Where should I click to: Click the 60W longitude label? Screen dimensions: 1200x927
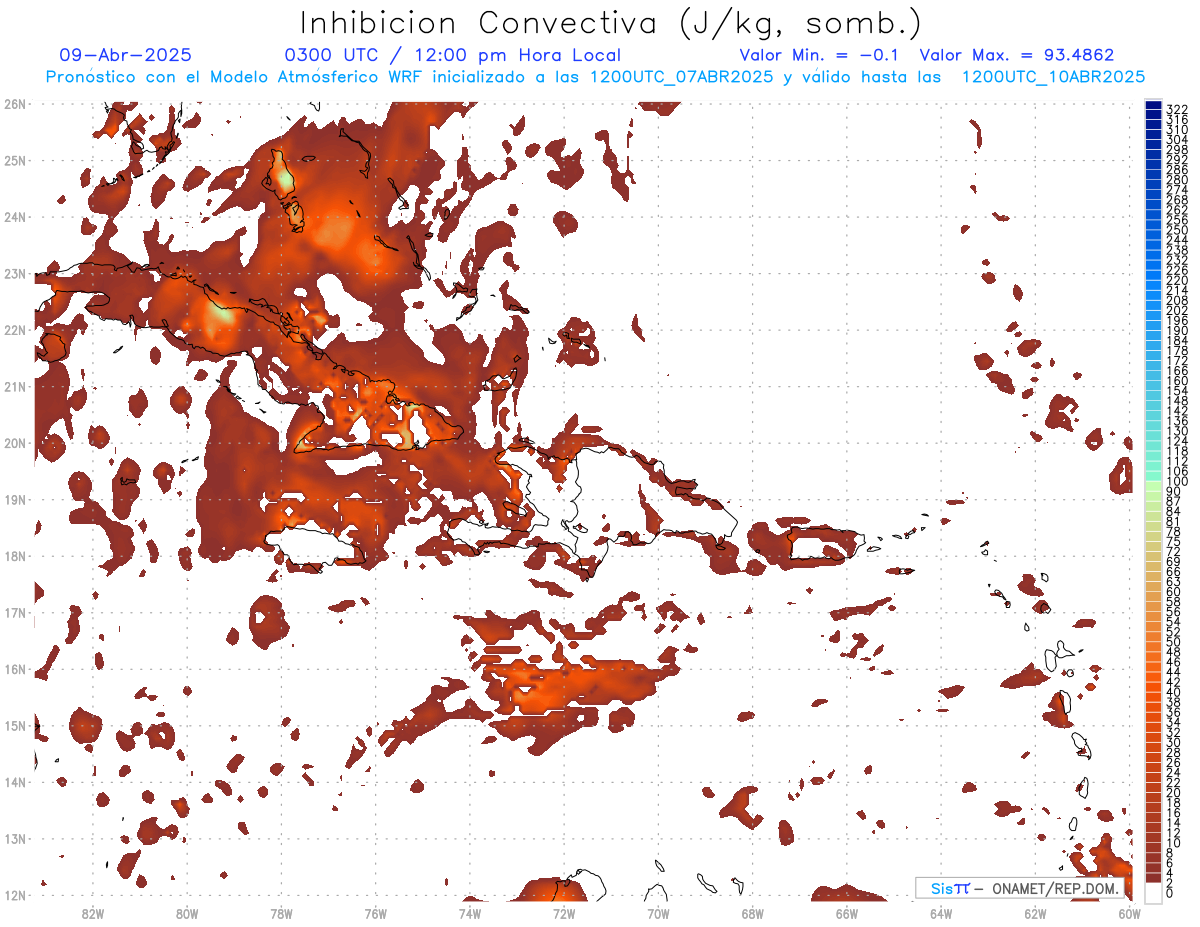pos(1130,914)
